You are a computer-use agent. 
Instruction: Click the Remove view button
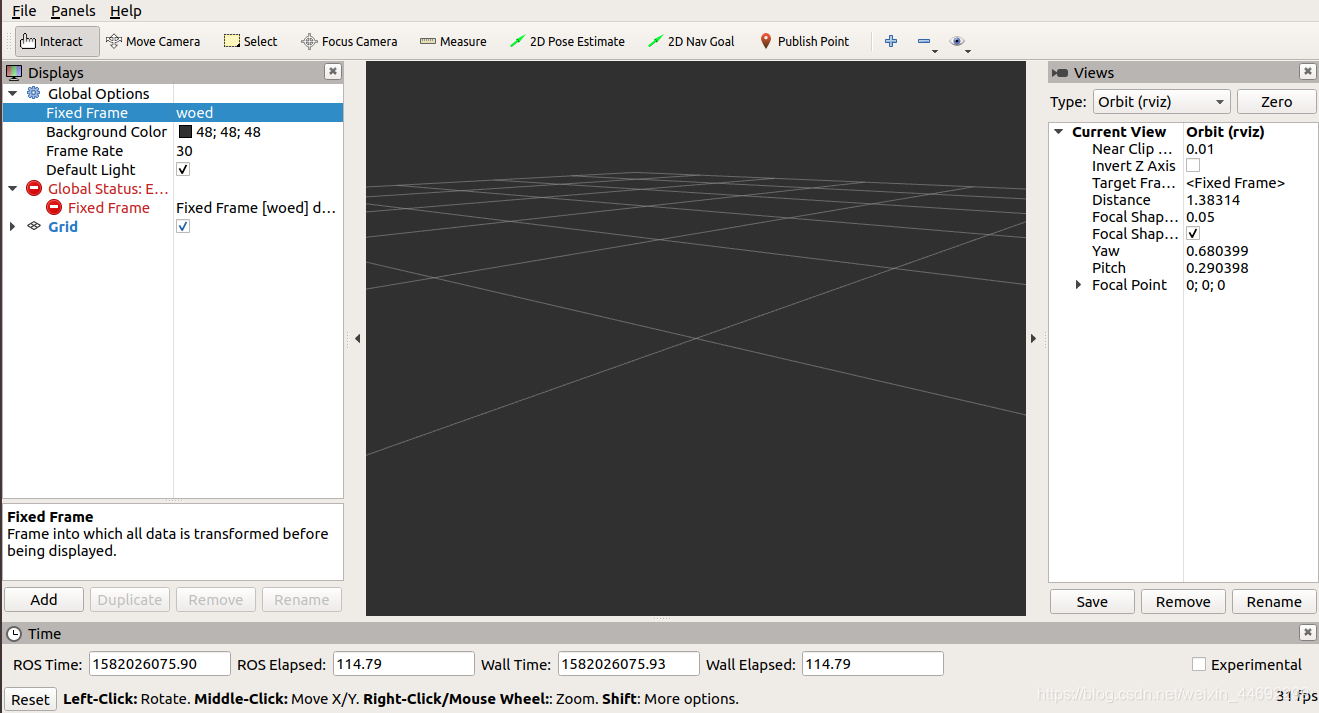(1183, 601)
